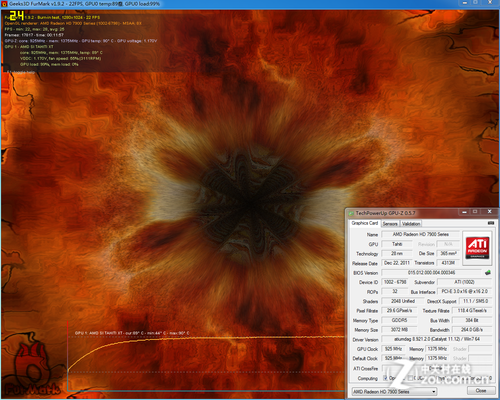
Task: Click the FurMark window title text
Action: 85,4
